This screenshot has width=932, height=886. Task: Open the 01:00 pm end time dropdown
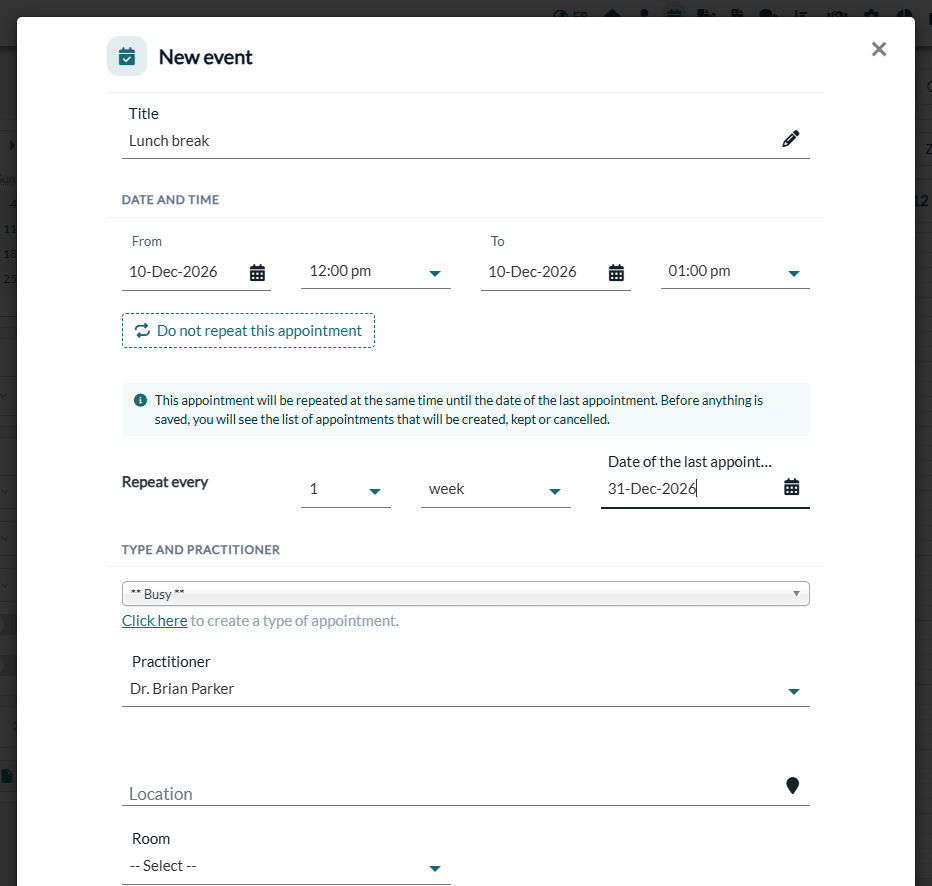735,272
